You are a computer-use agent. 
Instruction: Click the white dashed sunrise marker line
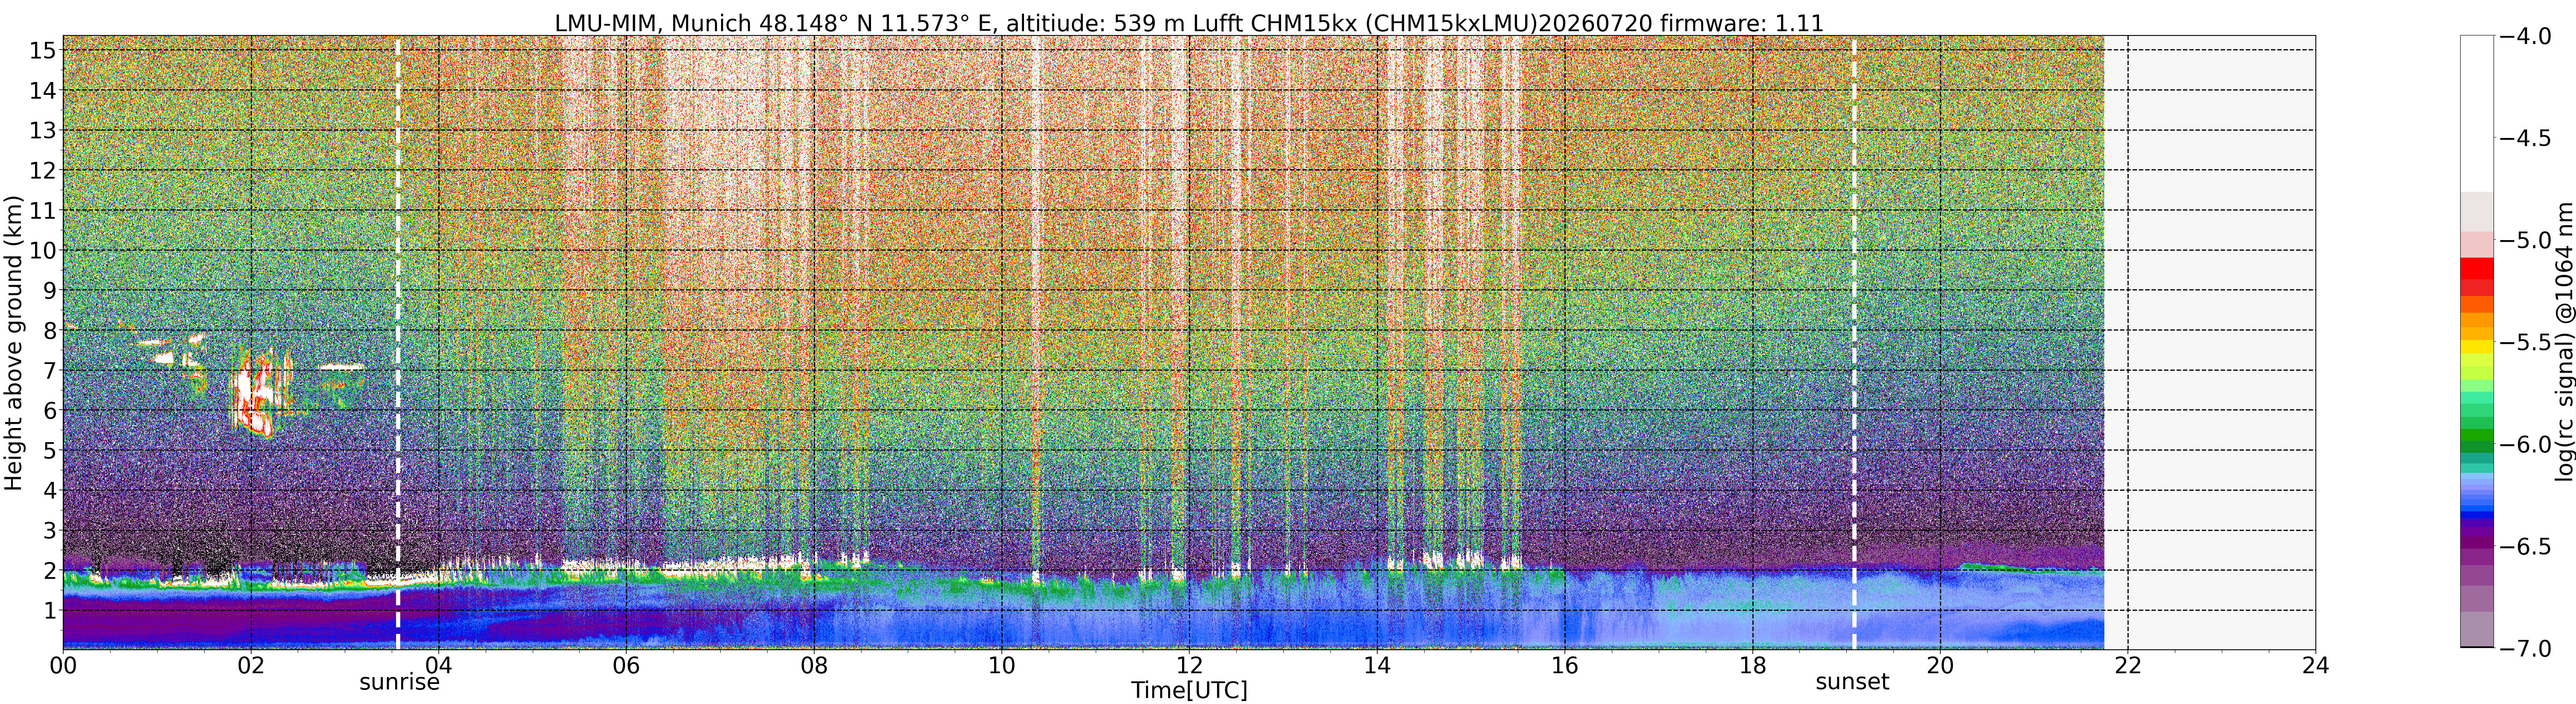tap(398, 343)
